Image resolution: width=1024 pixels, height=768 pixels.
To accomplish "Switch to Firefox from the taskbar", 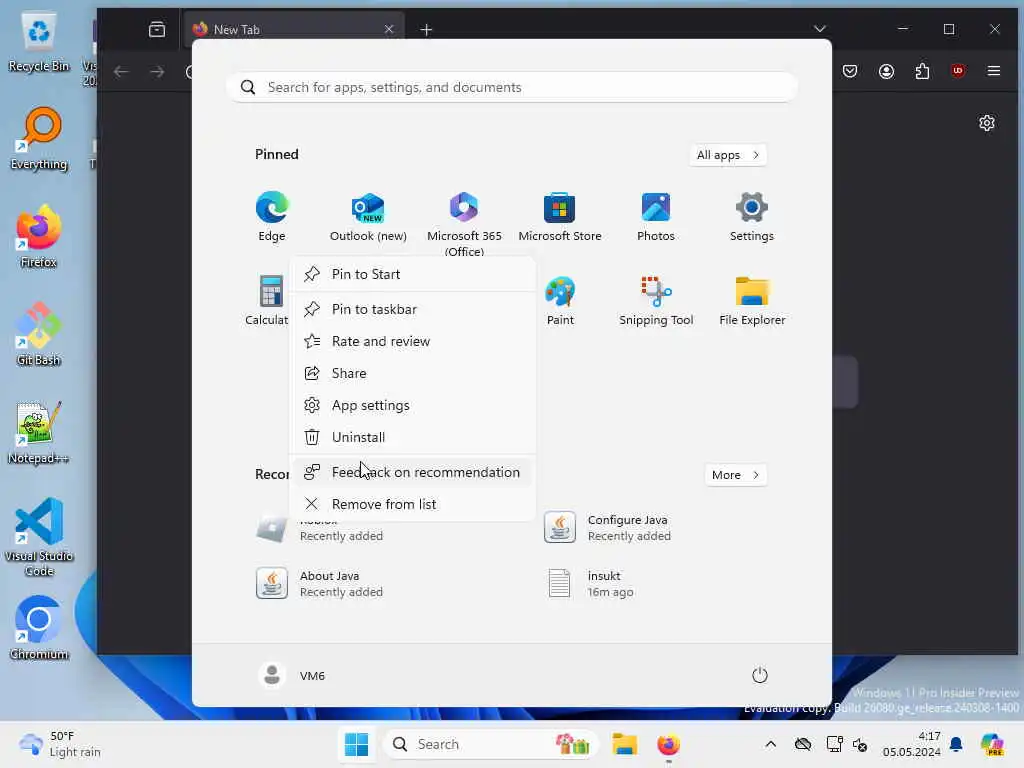I will 668,744.
